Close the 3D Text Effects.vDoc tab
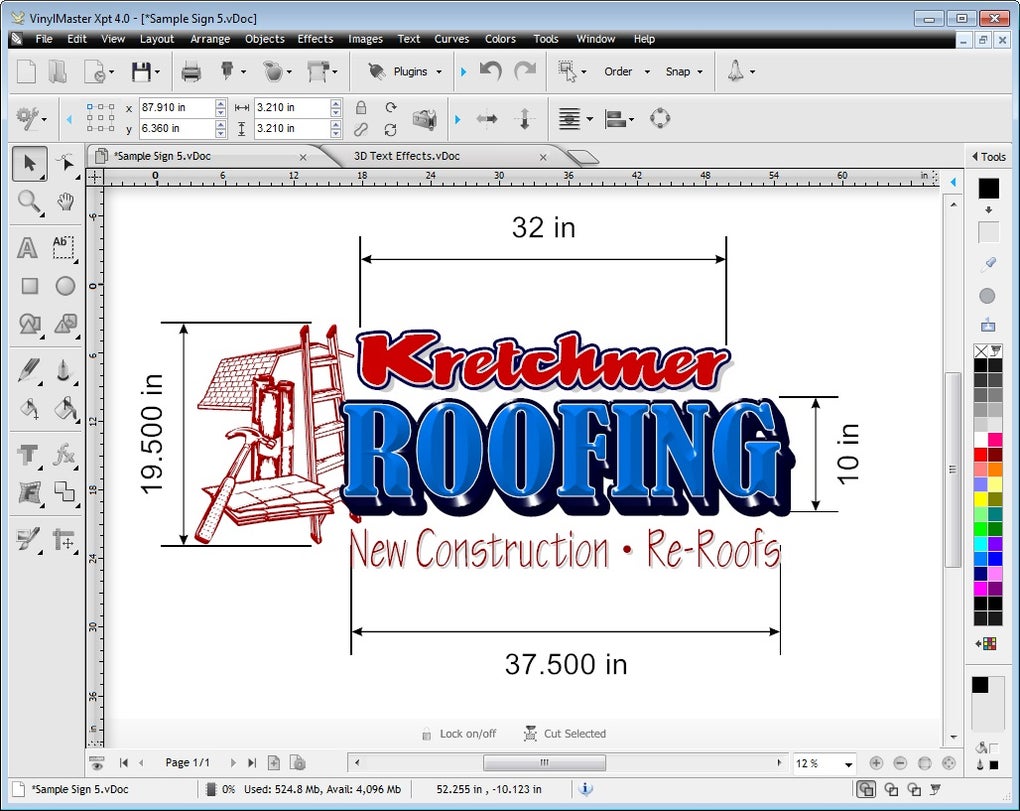Image resolution: width=1020 pixels, height=811 pixels. [x=543, y=157]
